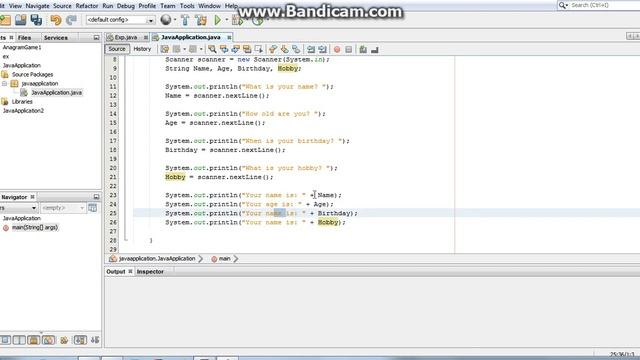Stop macro recording square icon
This screenshot has width=640, height=360.
pos(349,49)
